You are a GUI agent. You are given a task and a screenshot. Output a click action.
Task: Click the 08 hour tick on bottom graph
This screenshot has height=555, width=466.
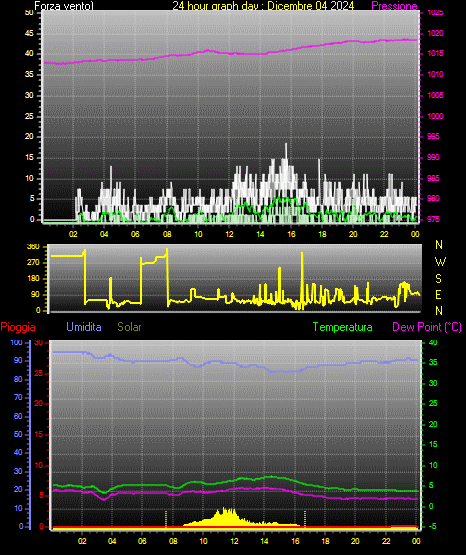coord(173,541)
